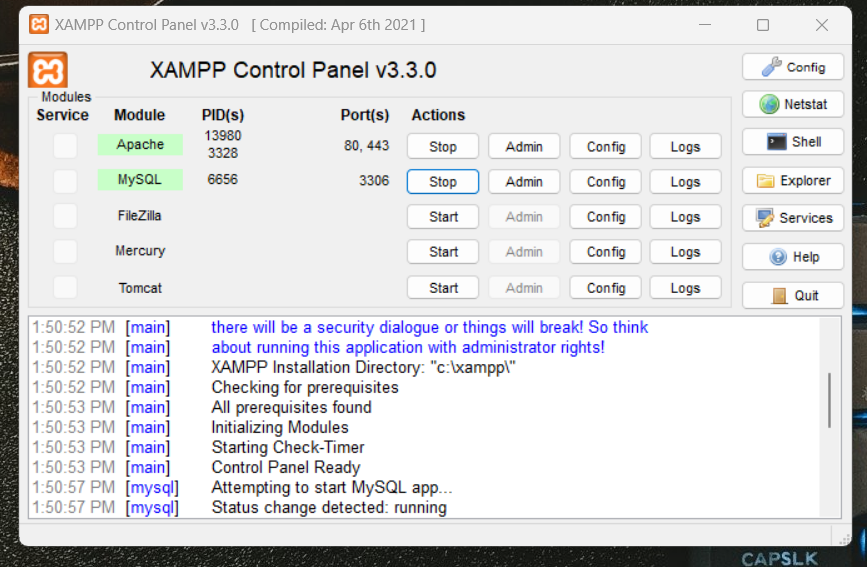Viewport: 867px width, 567px height.
Task: Click the FileZilla Admin button
Action: [524, 217]
